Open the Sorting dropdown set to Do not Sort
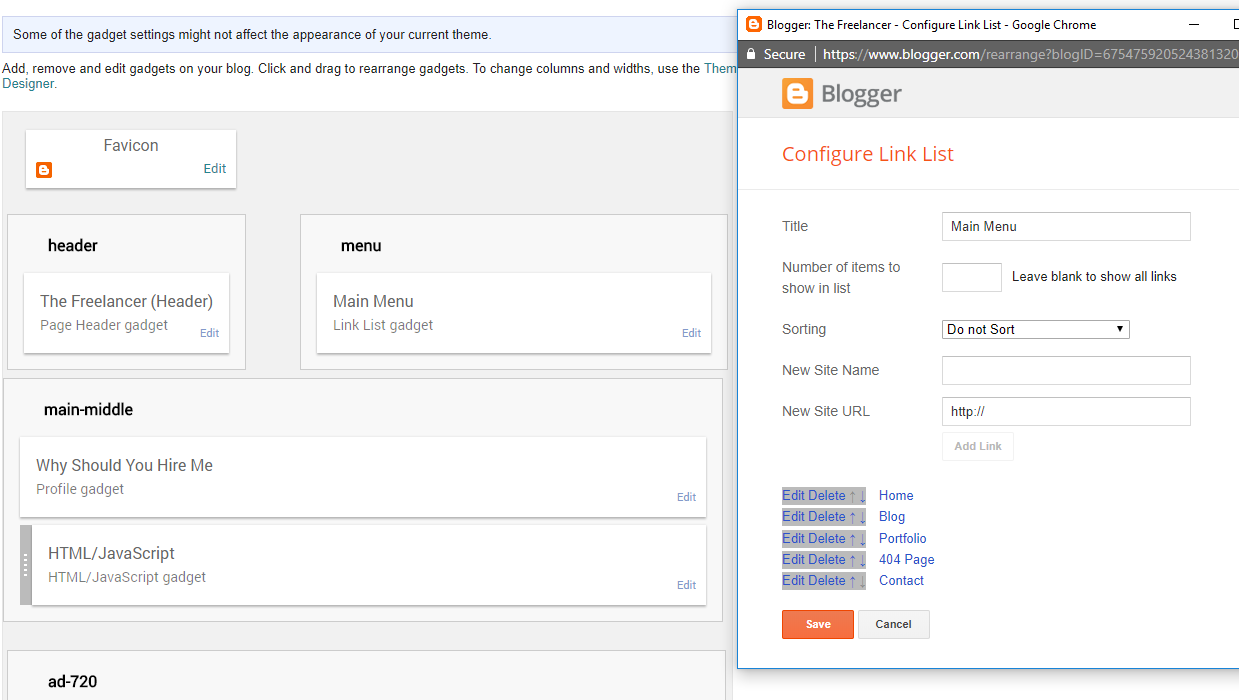Screen dimensions: 1239x700 click(x=1036, y=329)
